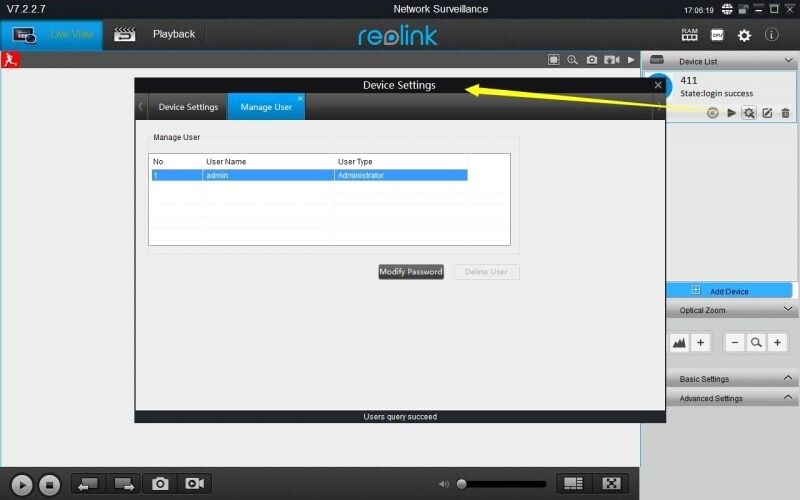This screenshot has width=800, height=500.
Task: Select the Device Settings tab in dialog
Action: point(188,107)
